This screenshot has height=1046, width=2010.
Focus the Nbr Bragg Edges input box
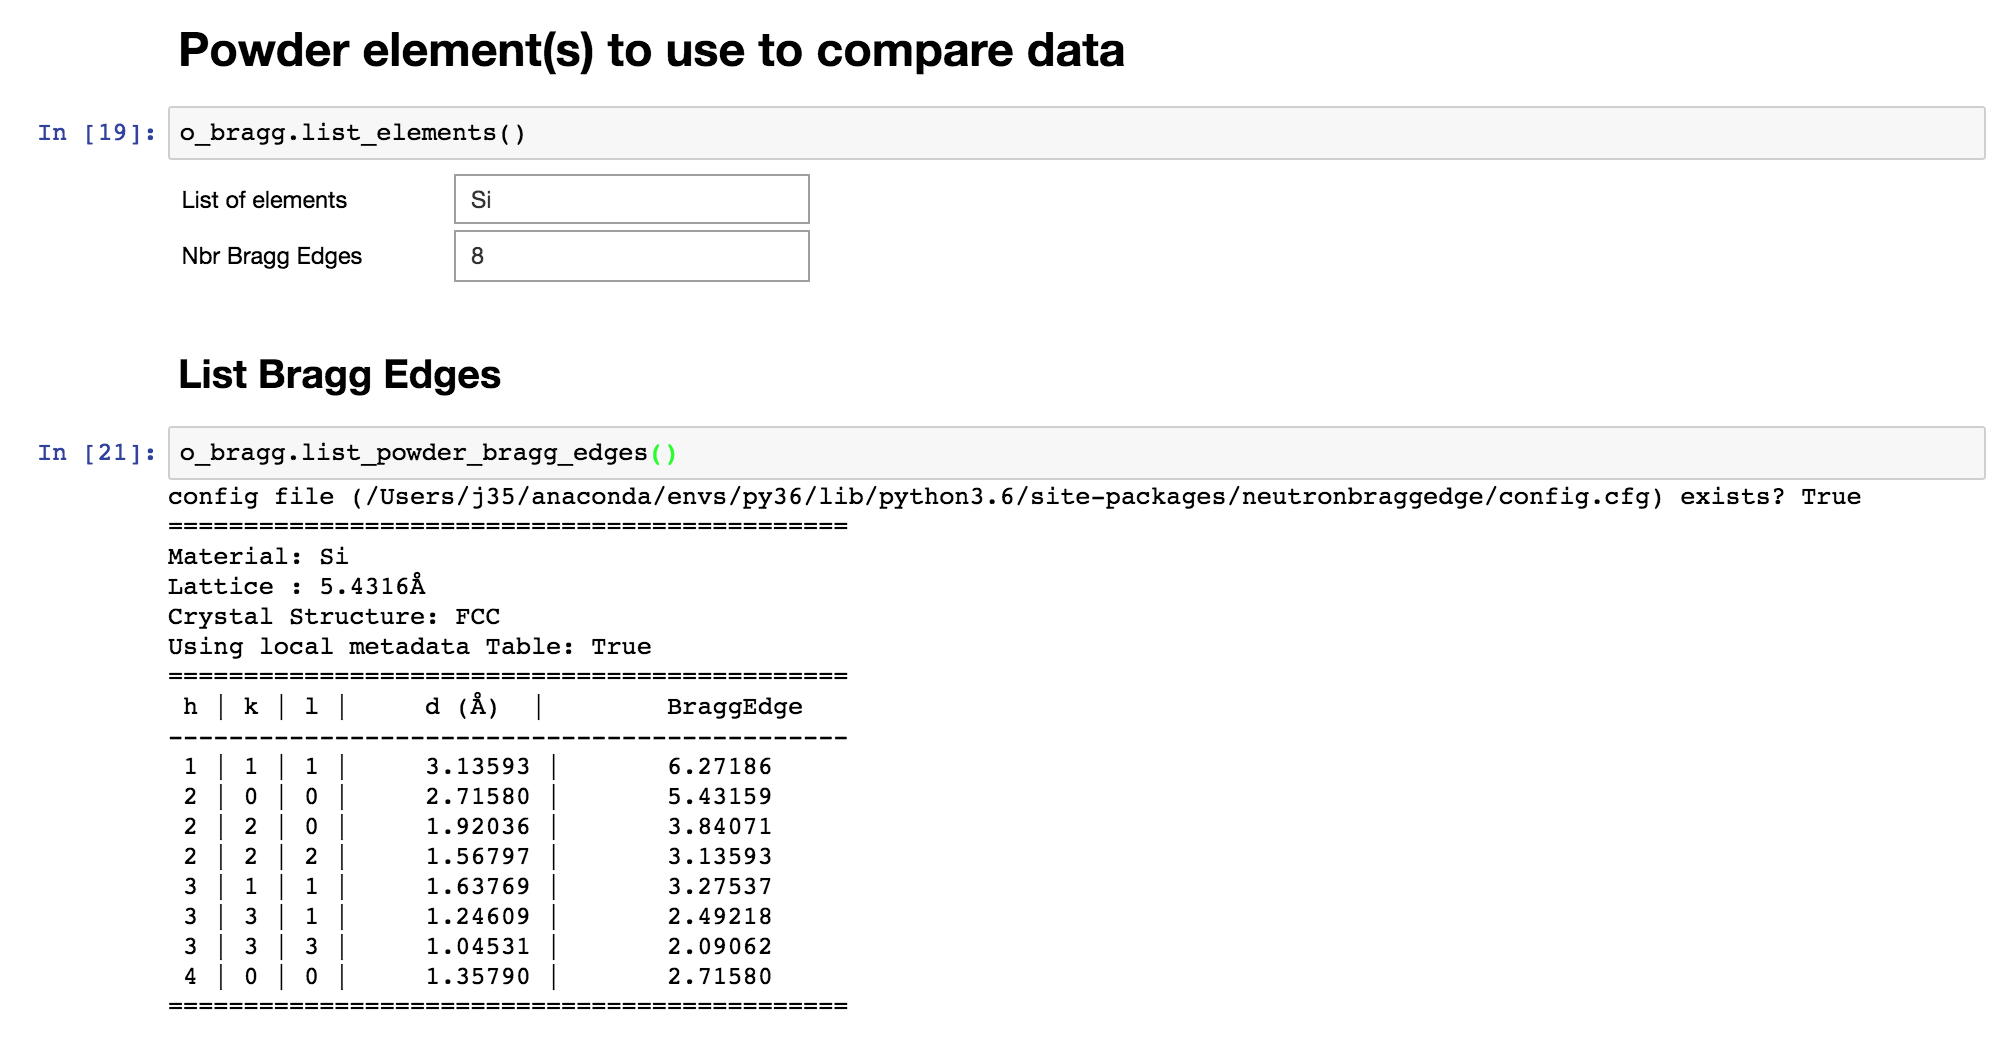coord(631,256)
